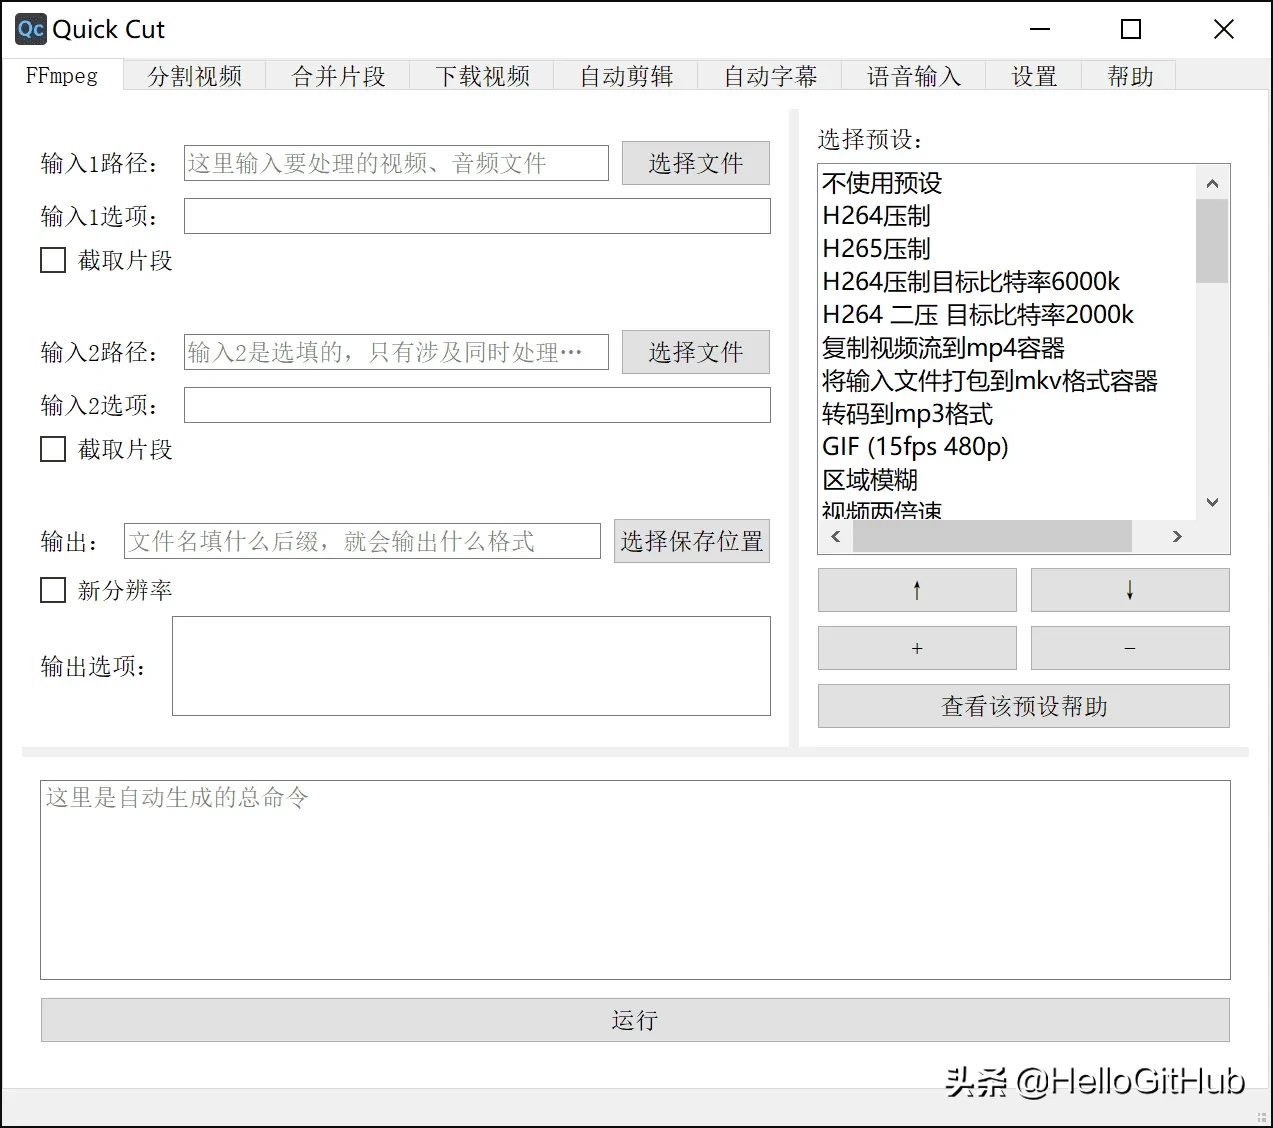Viewport: 1273px width, 1128px height.
Task: Close the Quick Cut window
Action: (1224, 29)
